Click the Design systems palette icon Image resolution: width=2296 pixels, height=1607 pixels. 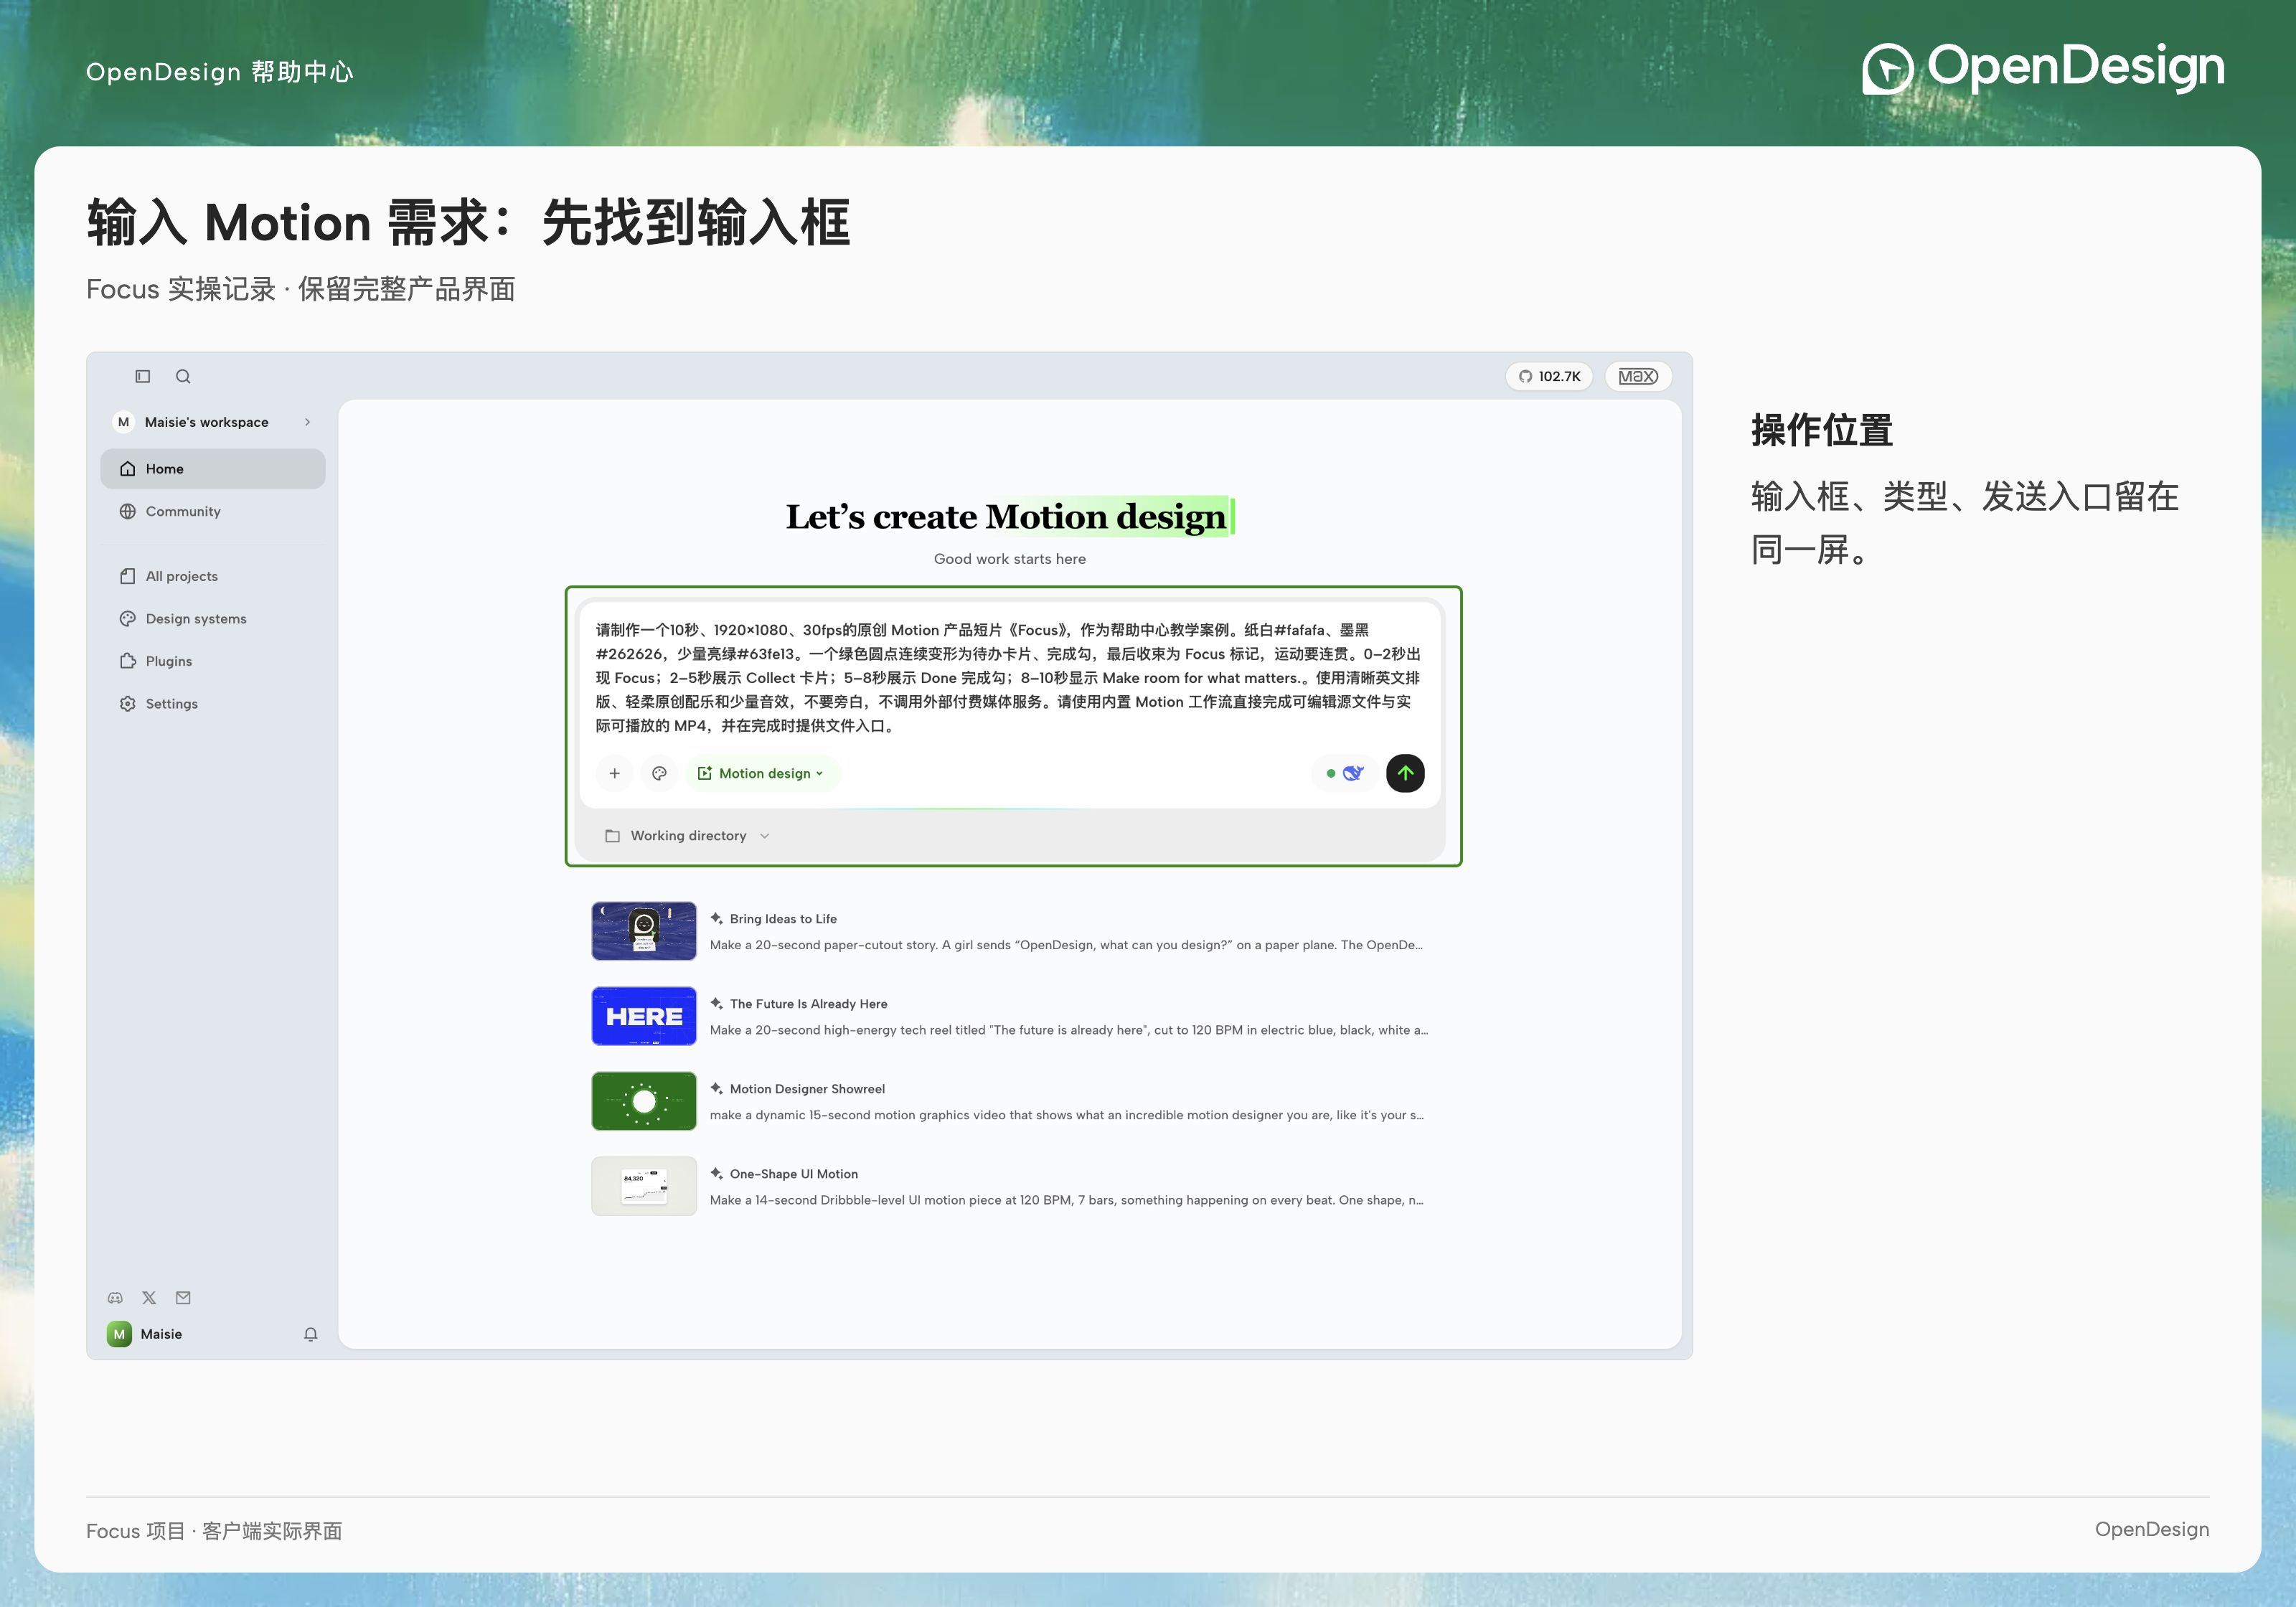point(128,619)
